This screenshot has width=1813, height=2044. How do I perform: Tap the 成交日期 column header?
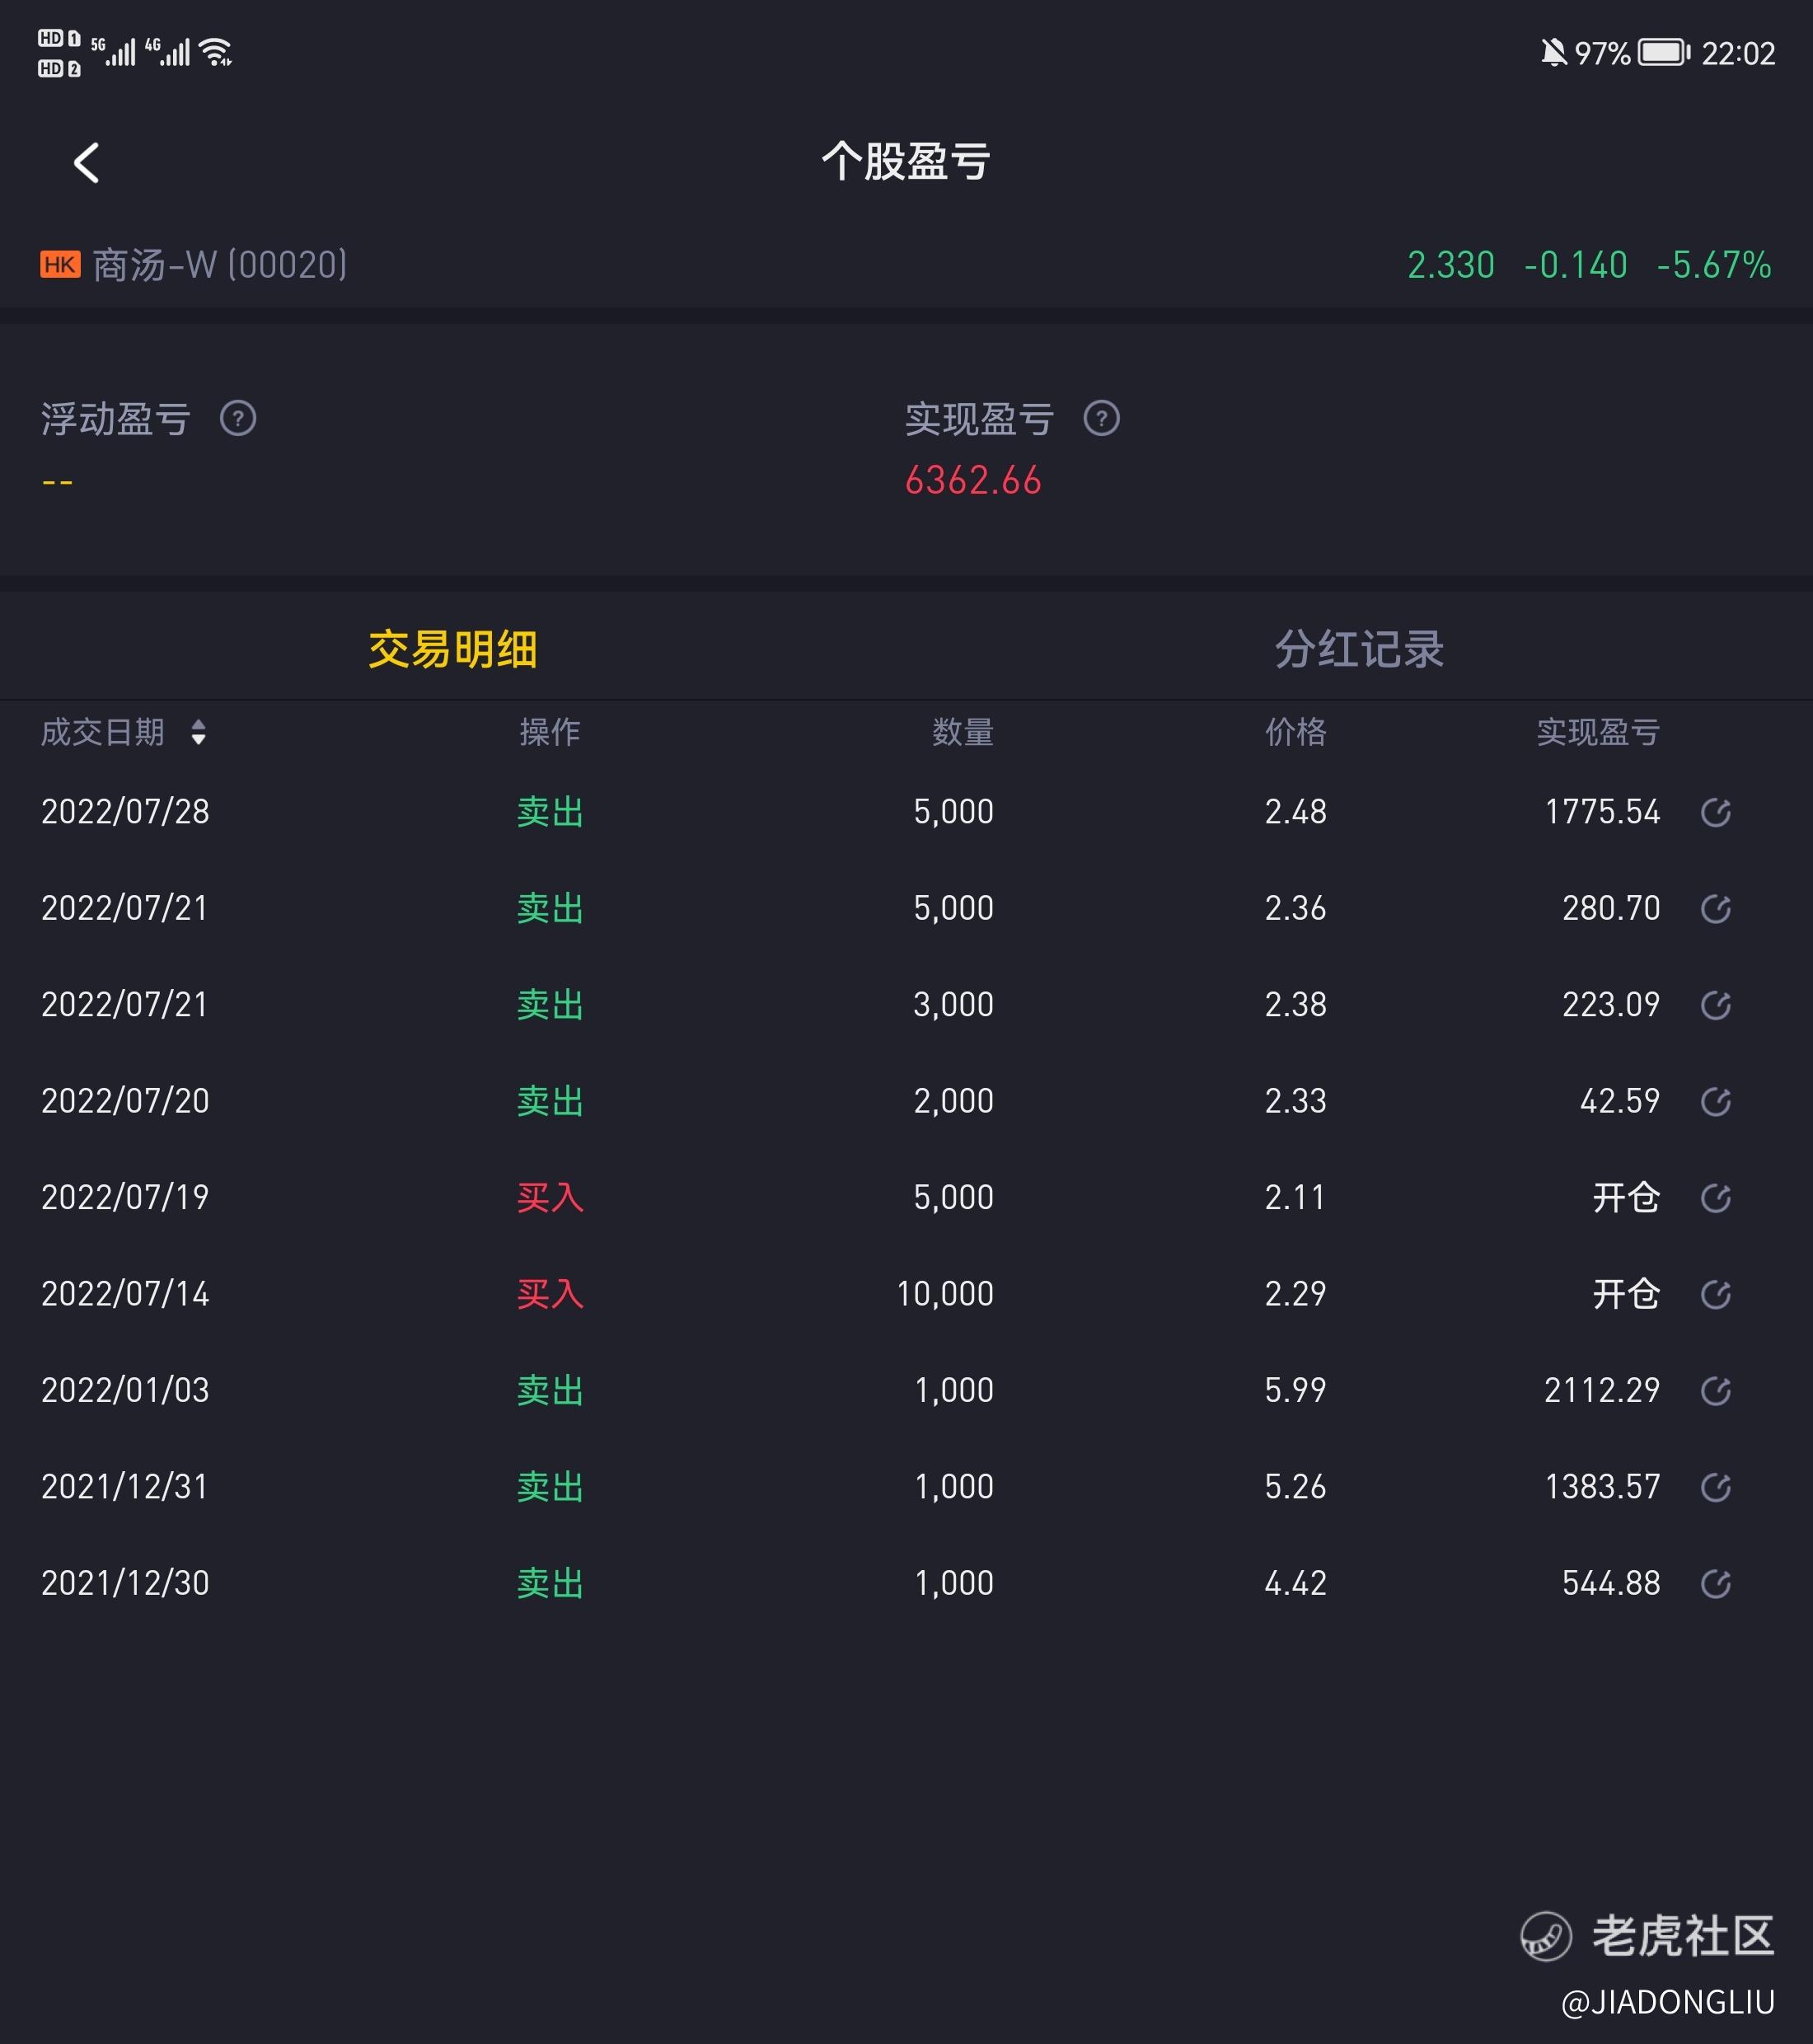pyautogui.click(x=103, y=732)
